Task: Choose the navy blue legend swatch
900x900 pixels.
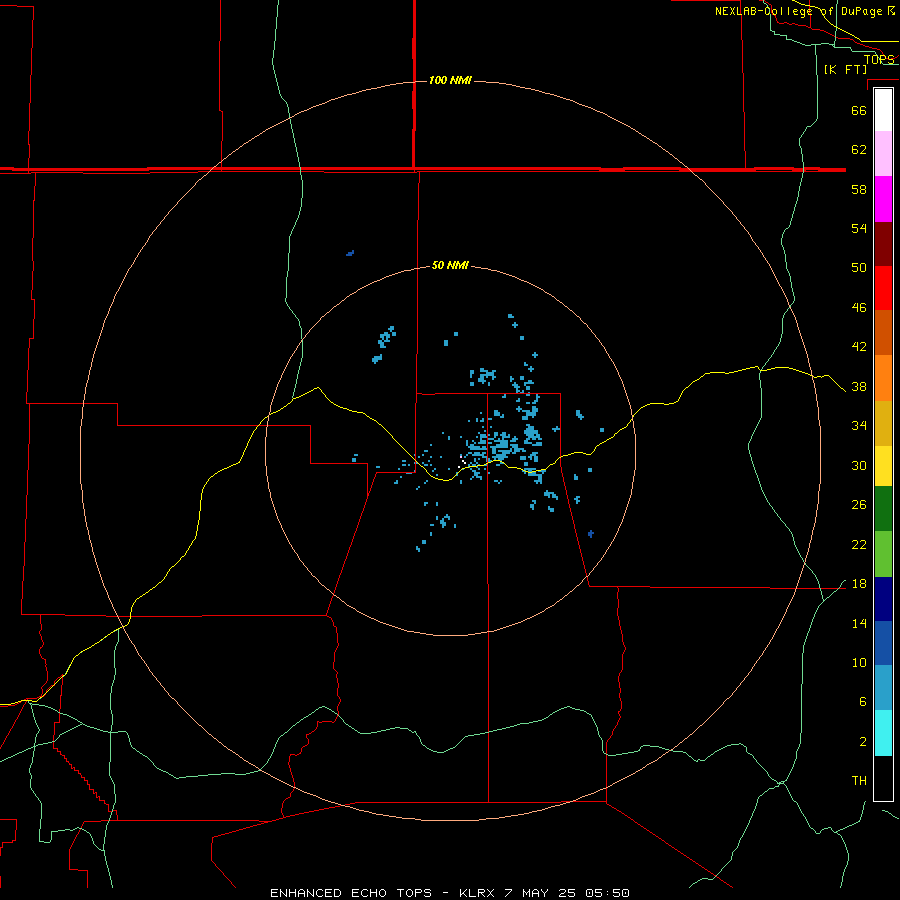Action: (x=883, y=599)
